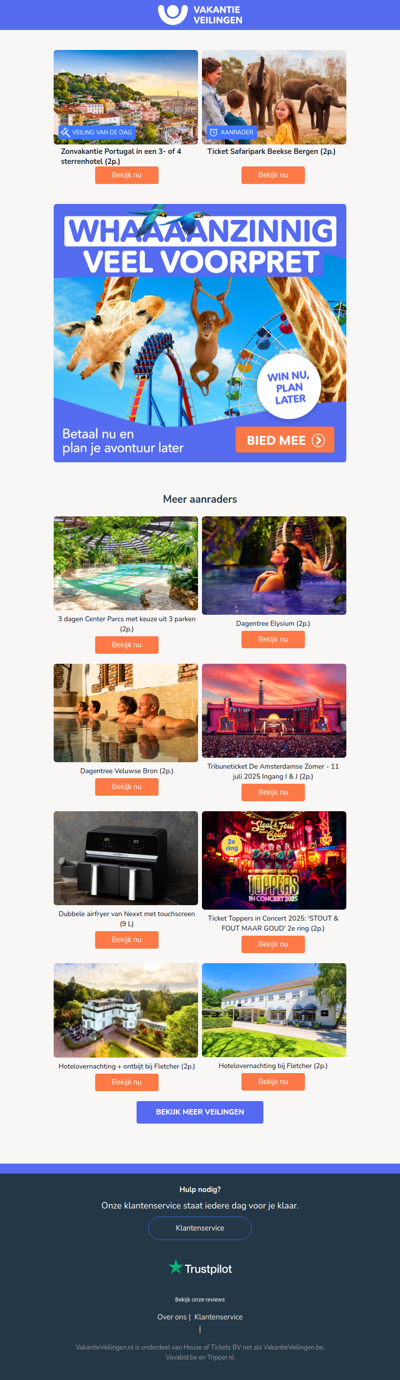Open the double airfryer product image

[x=126, y=858]
